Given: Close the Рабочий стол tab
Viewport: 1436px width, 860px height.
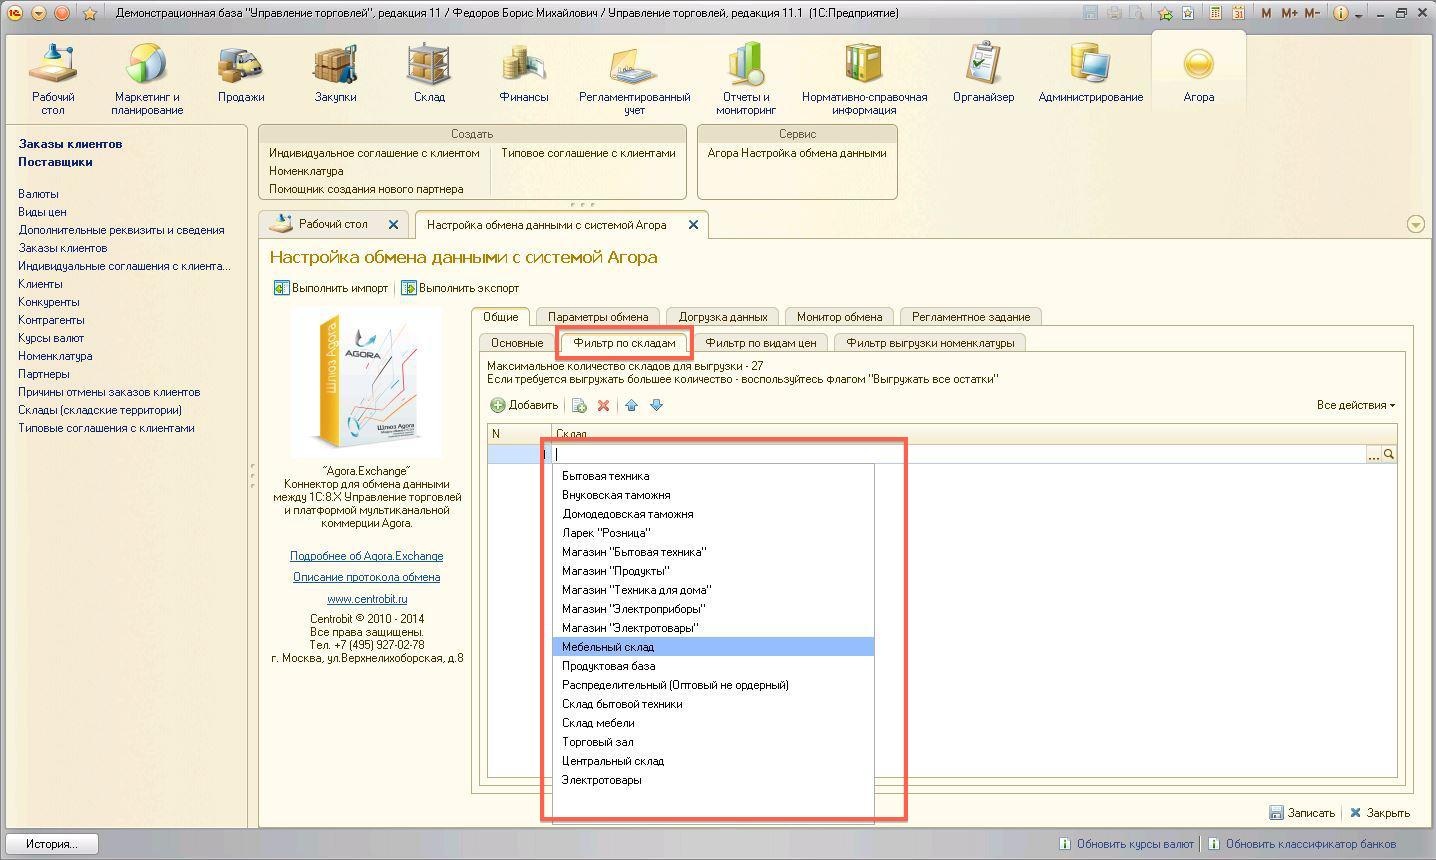Looking at the screenshot, I should click(393, 225).
